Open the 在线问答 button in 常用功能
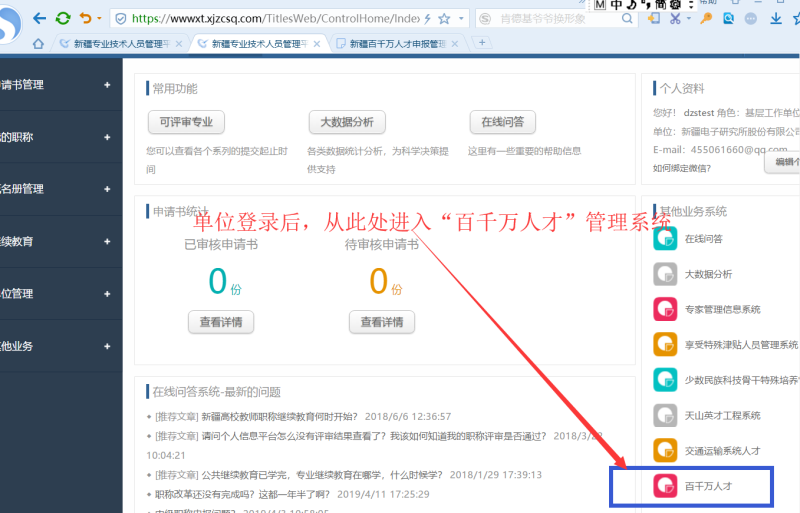 (502, 122)
